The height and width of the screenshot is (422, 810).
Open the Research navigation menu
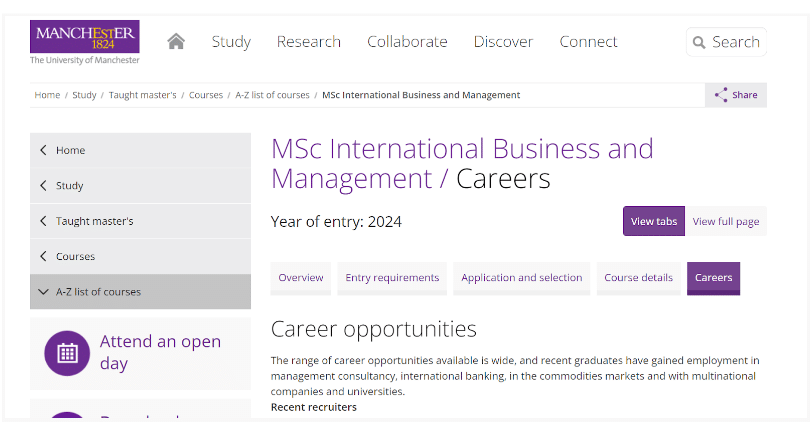(309, 41)
